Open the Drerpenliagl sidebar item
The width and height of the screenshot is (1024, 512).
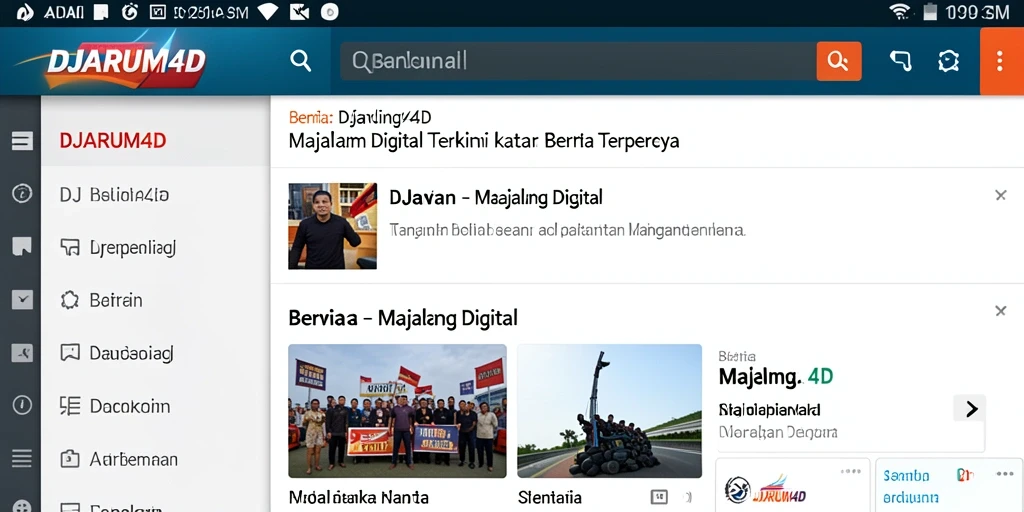pos(155,248)
